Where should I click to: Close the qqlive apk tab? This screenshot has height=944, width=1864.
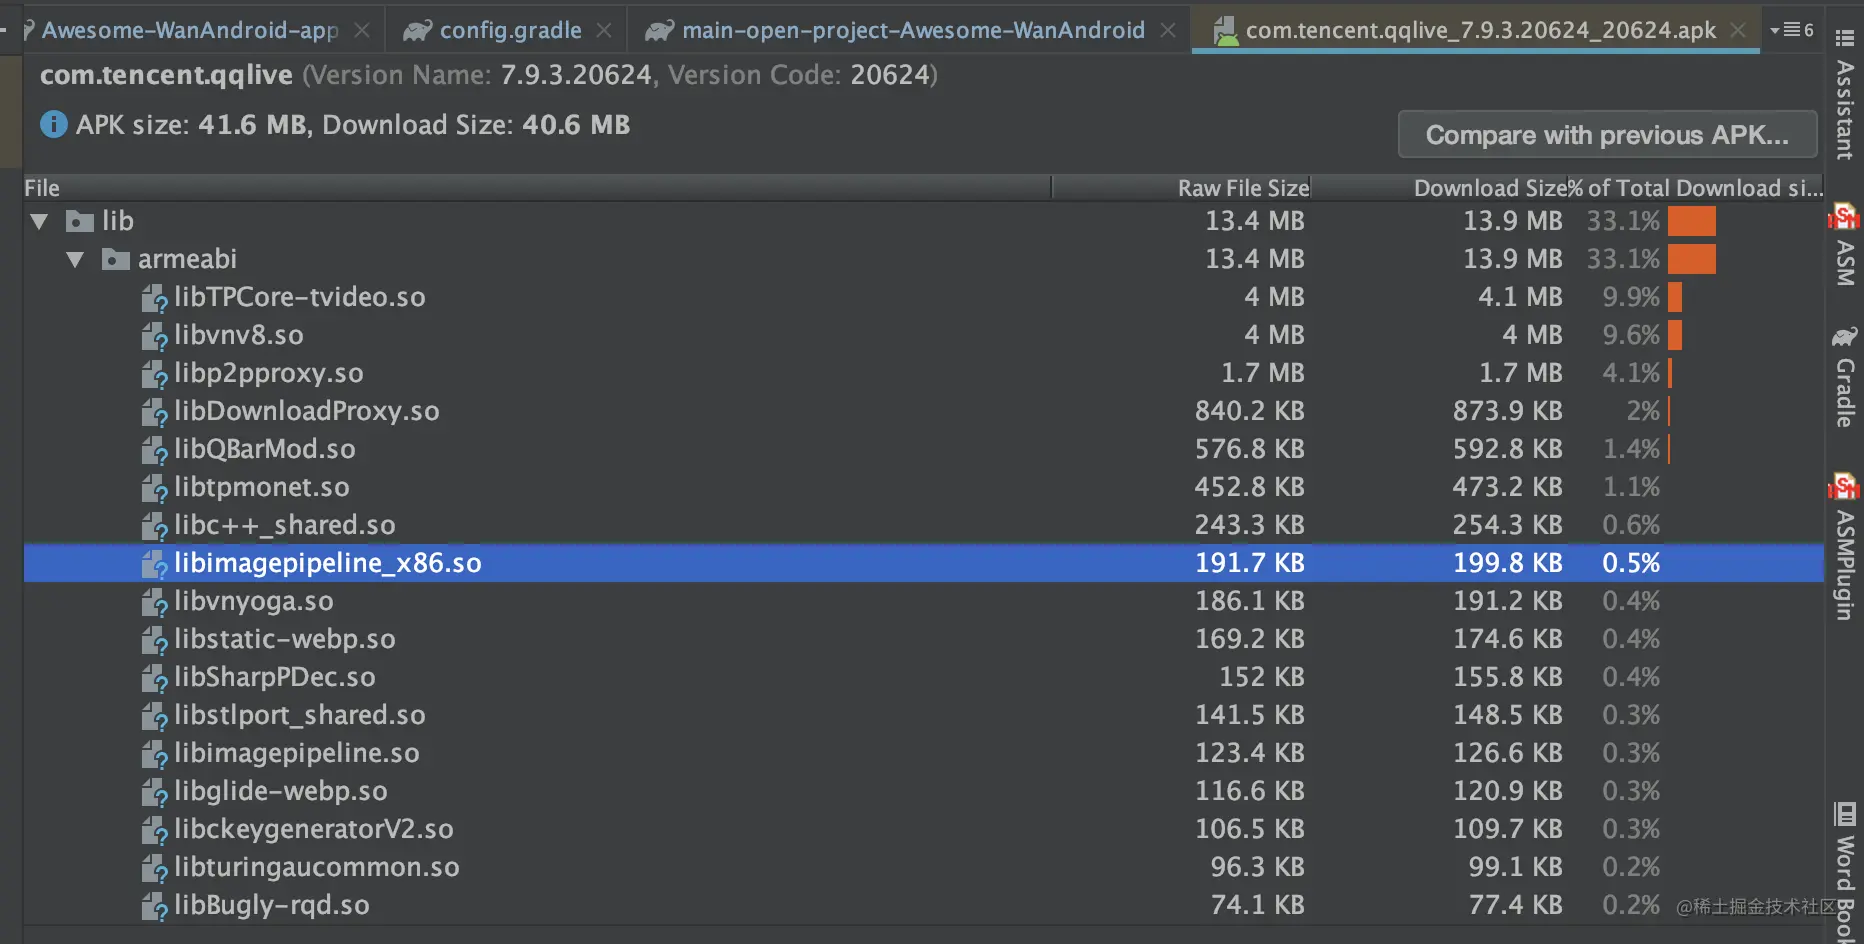click(x=1738, y=31)
